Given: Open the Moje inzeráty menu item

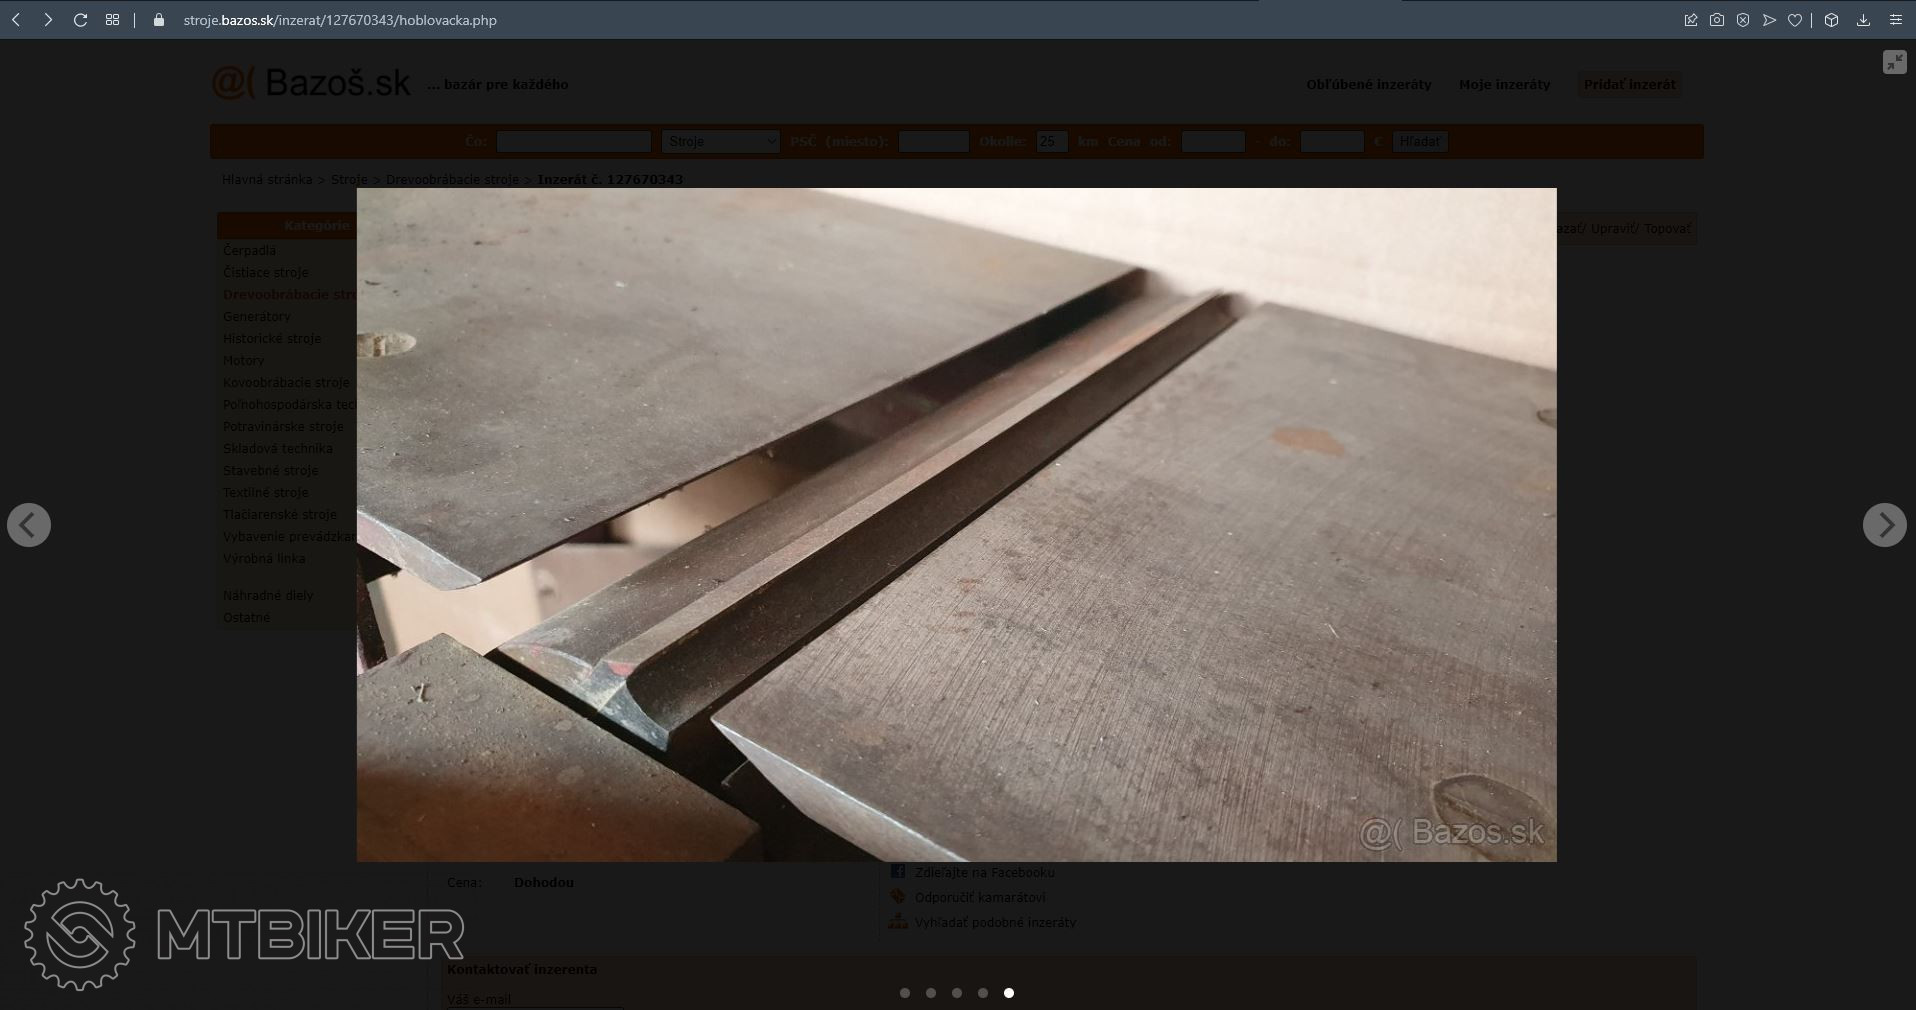Looking at the screenshot, I should (1504, 85).
